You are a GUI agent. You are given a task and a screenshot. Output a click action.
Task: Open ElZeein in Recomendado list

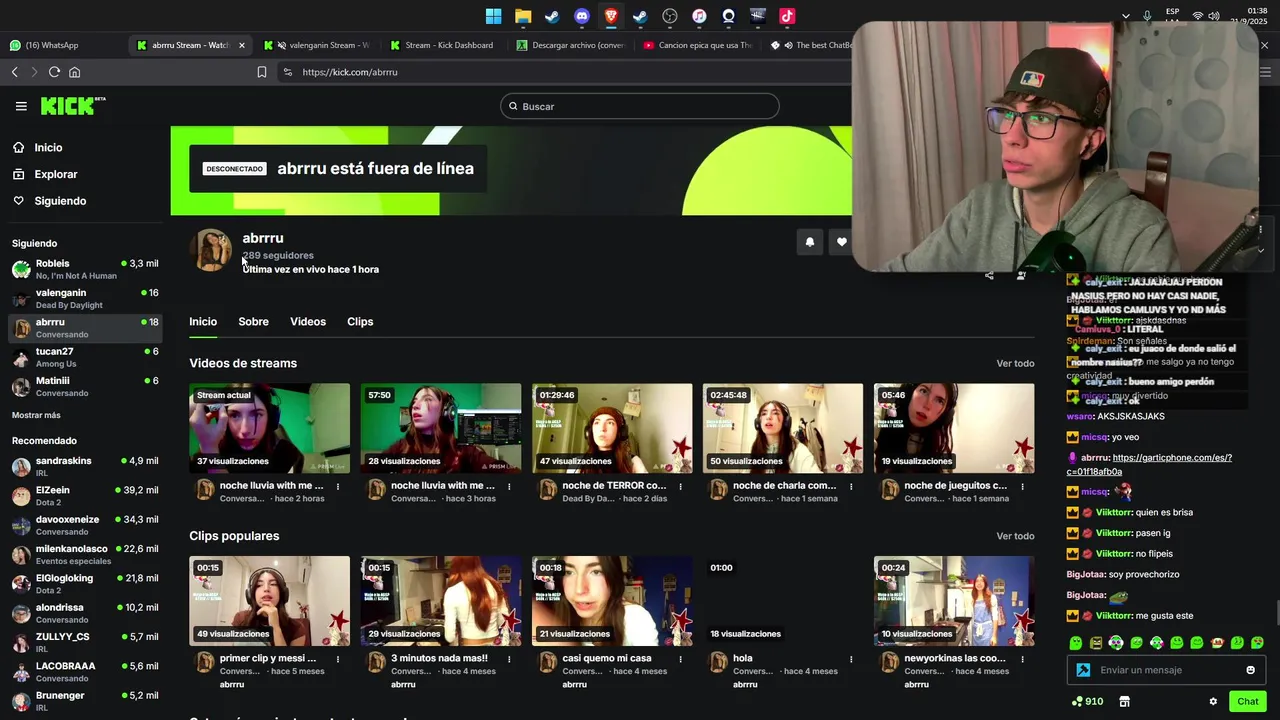tap(84, 496)
